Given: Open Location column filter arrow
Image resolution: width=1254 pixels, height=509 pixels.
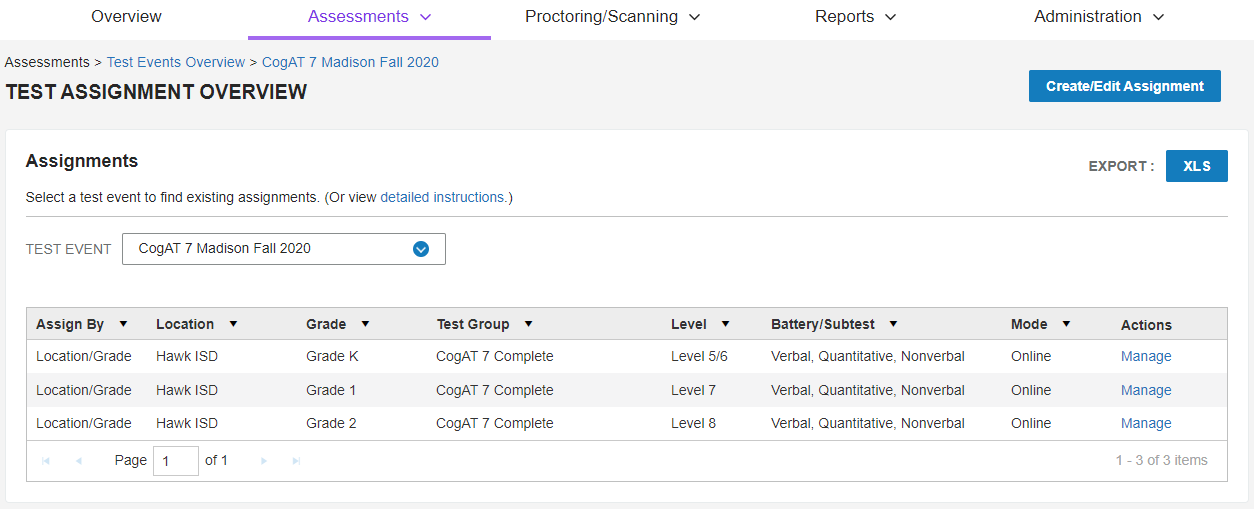Looking at the screenshot, I should [233, 324].
